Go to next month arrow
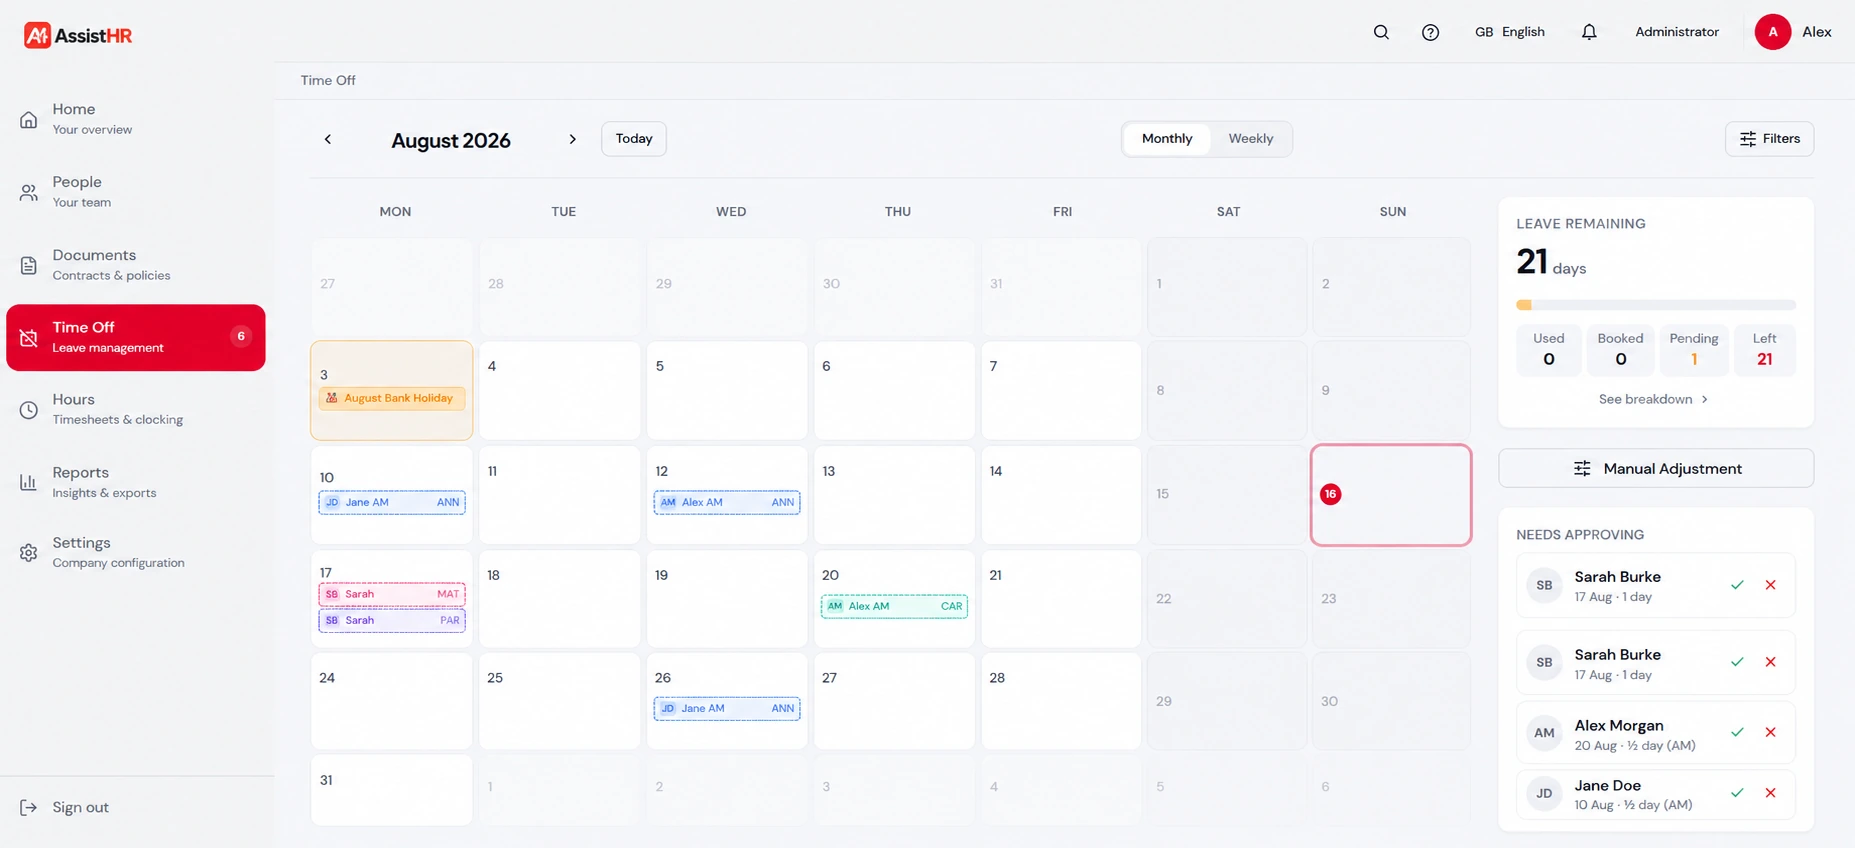The width and height of the screenshot is (1855, 848). (x=572, y=139)
